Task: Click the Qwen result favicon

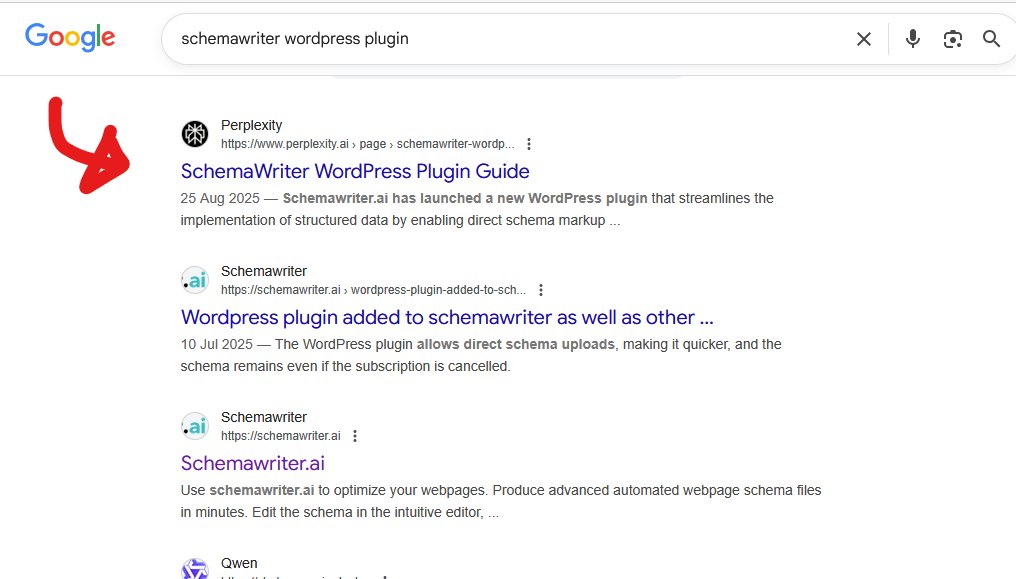Action: (194, 569)
